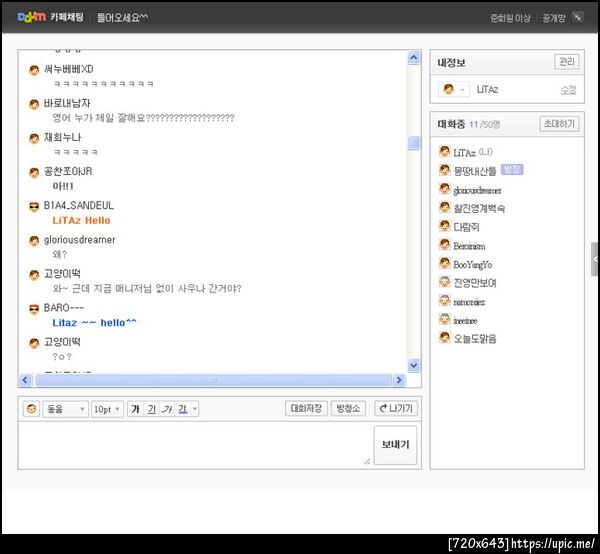Open the emoticon picker in toolbar
The image size is (600, 554).
click(31, 409)
